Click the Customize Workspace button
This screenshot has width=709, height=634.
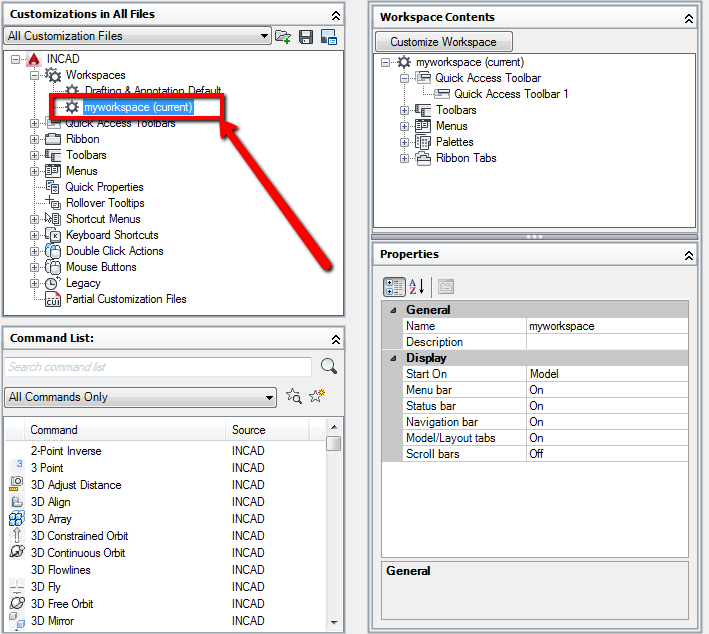443,41
